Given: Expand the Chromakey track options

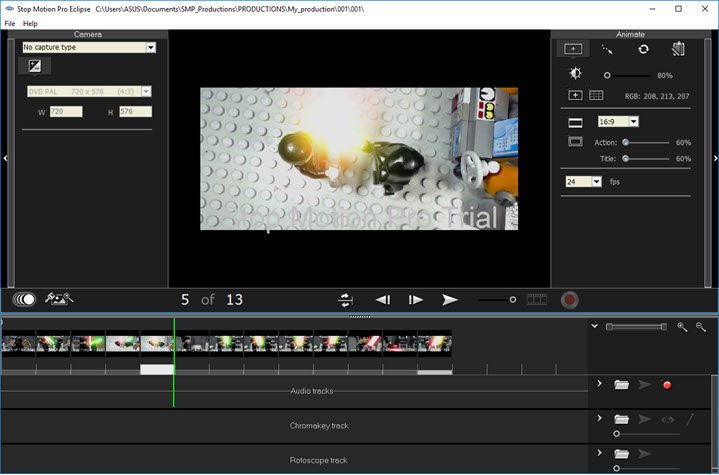Looking at the screenshot, I should 599,418.
